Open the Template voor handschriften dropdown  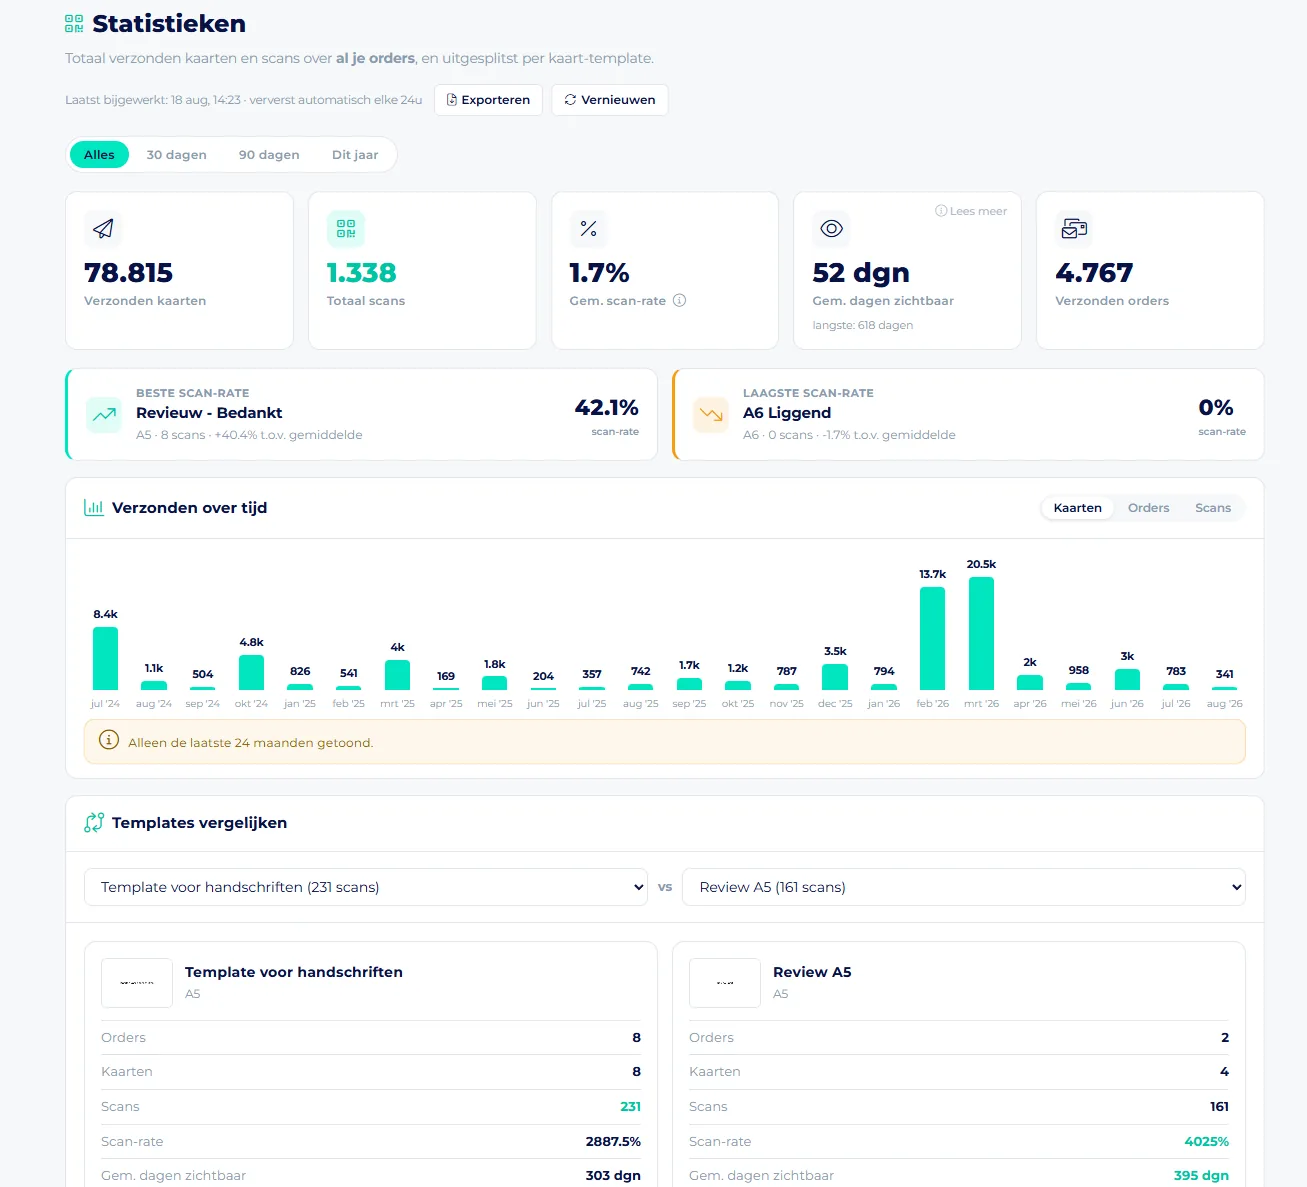[366, 887]
